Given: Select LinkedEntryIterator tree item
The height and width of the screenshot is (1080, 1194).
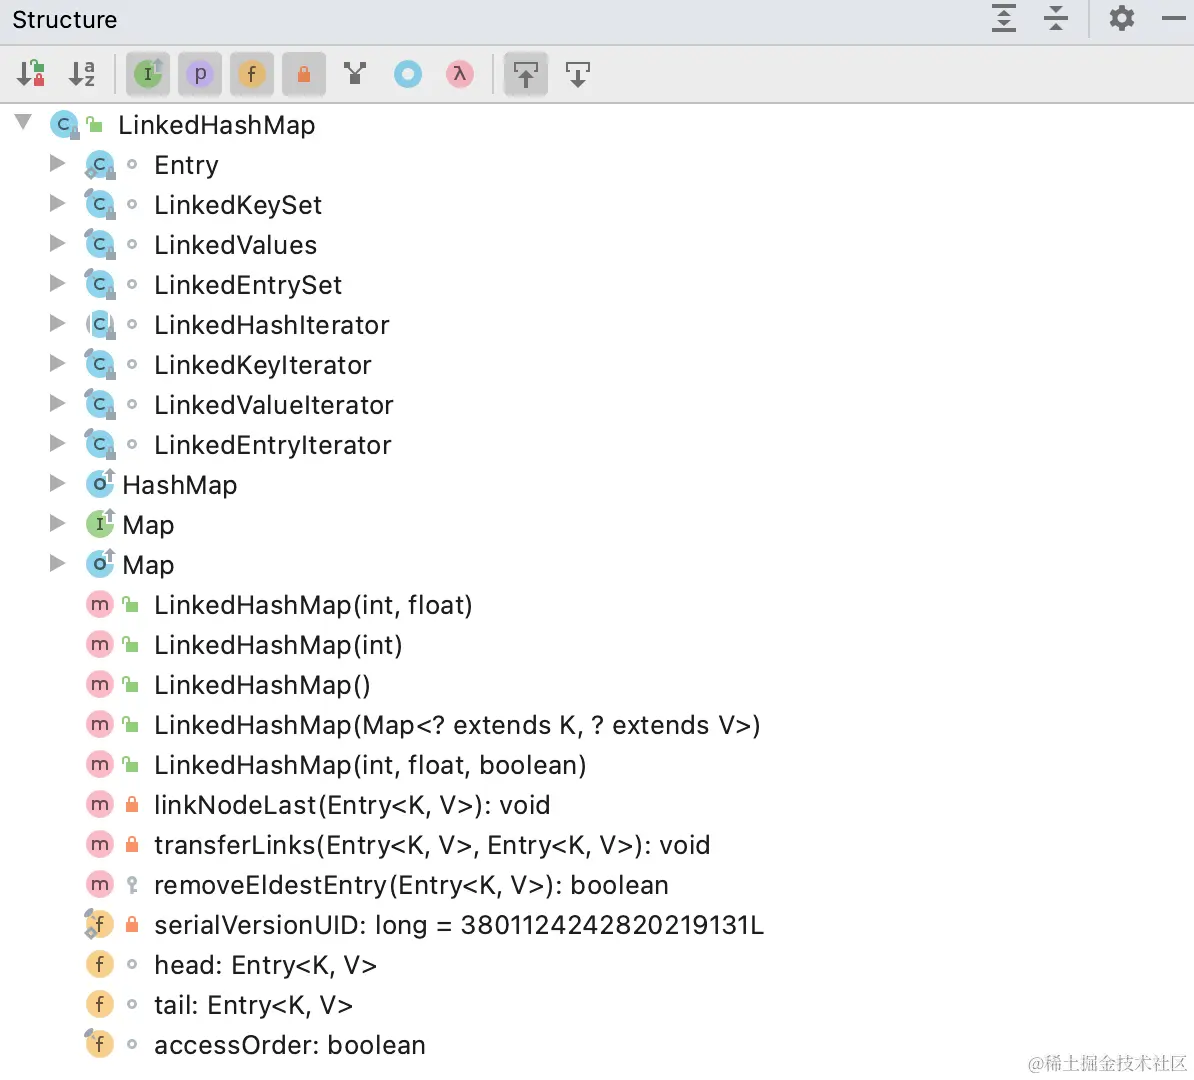Looking at the screenshot, I should [x=273, y=445].
